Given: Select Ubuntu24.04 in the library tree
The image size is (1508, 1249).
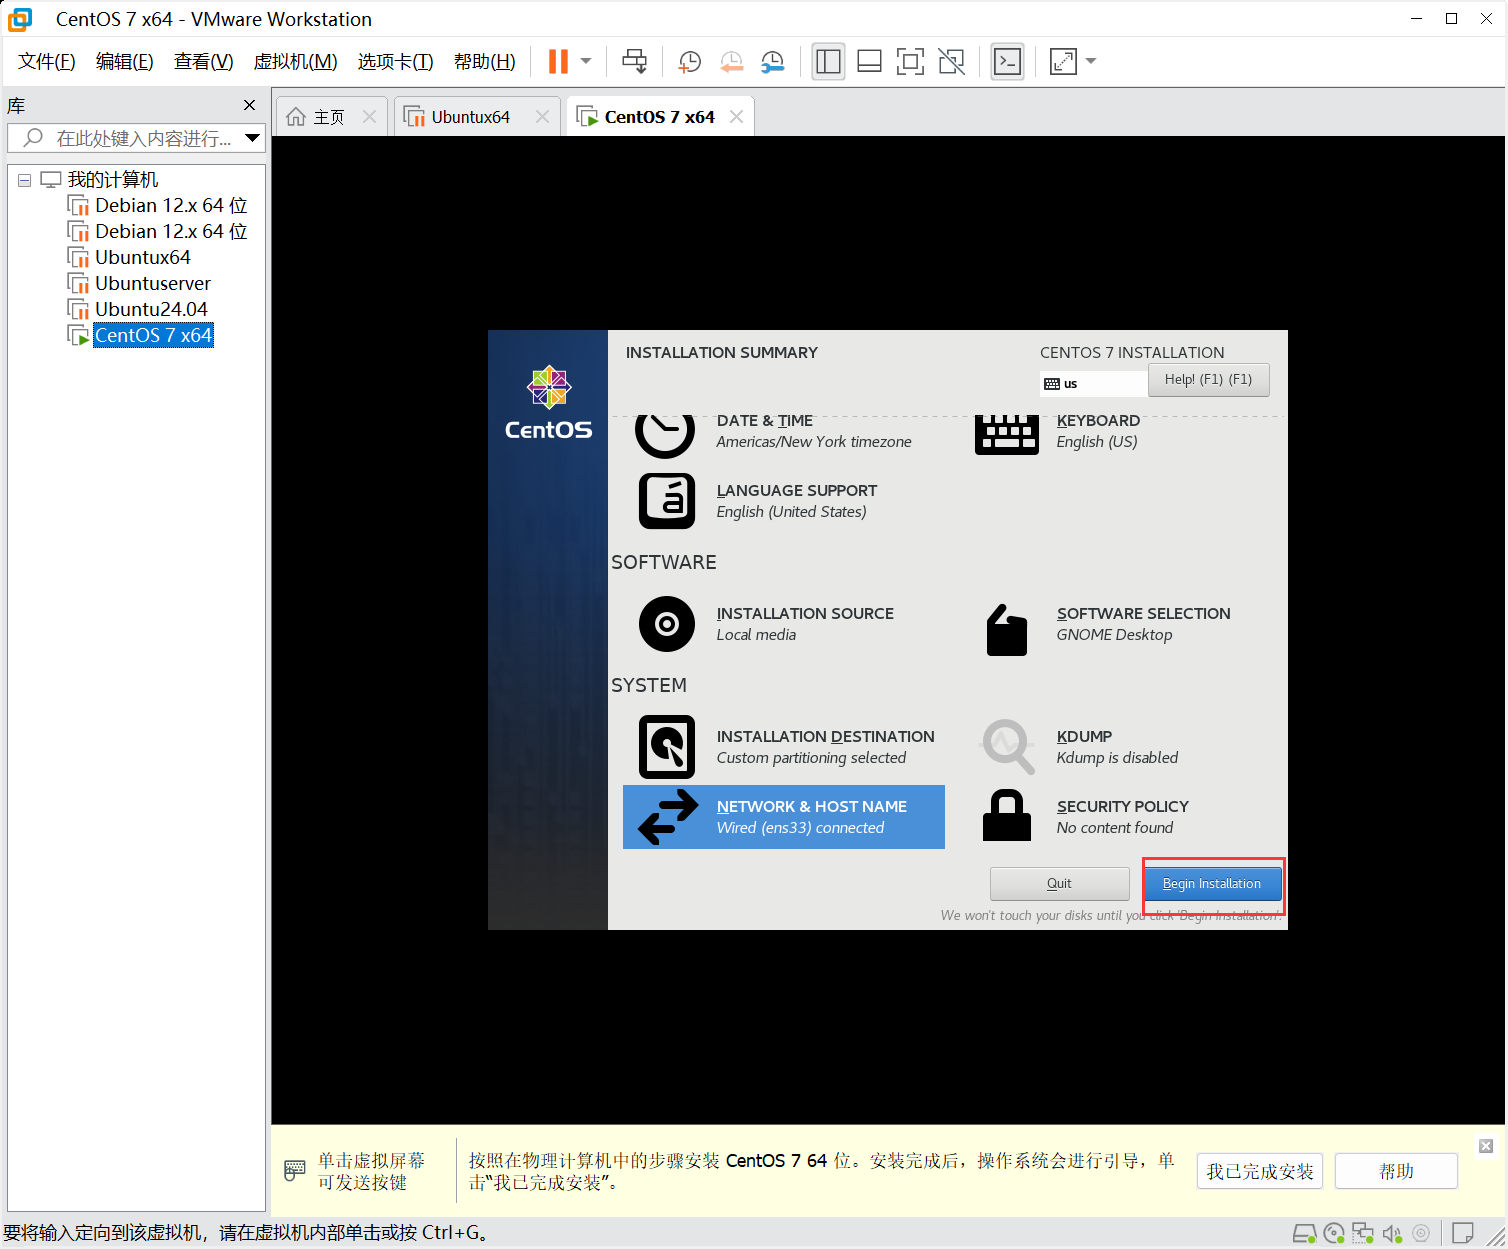Looking at the screenshot, I should pyautogui.click(x=151, y=309).
